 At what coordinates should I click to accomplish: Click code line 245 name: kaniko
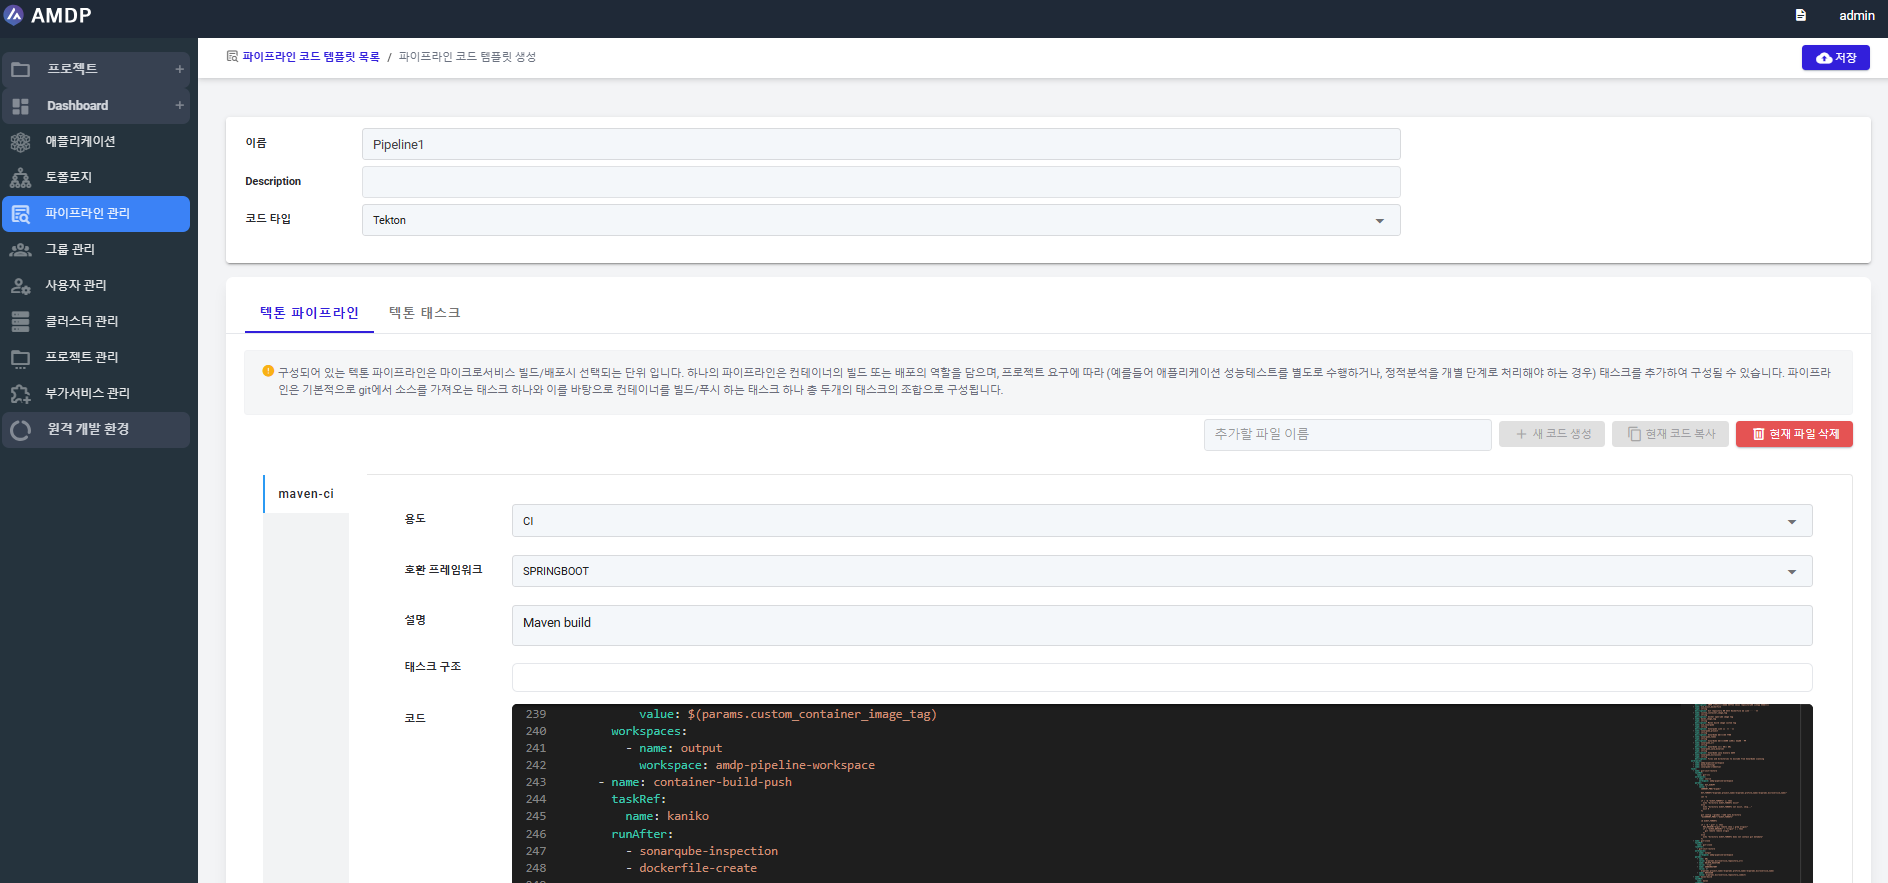pyautogui.click(x=667, y=816)
